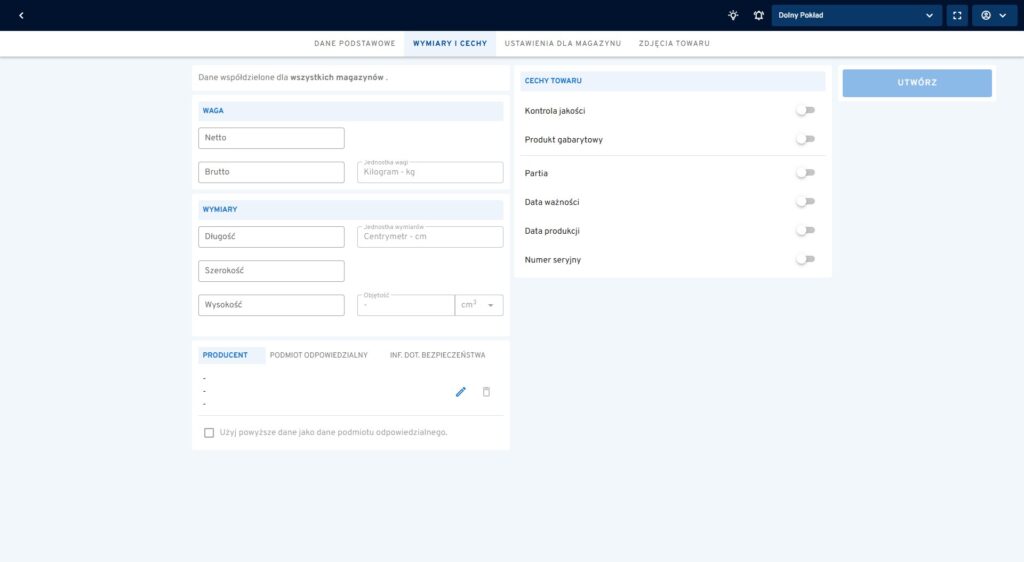Open the user account menu
1024x562 pixels.
click(x=994, y=15)
